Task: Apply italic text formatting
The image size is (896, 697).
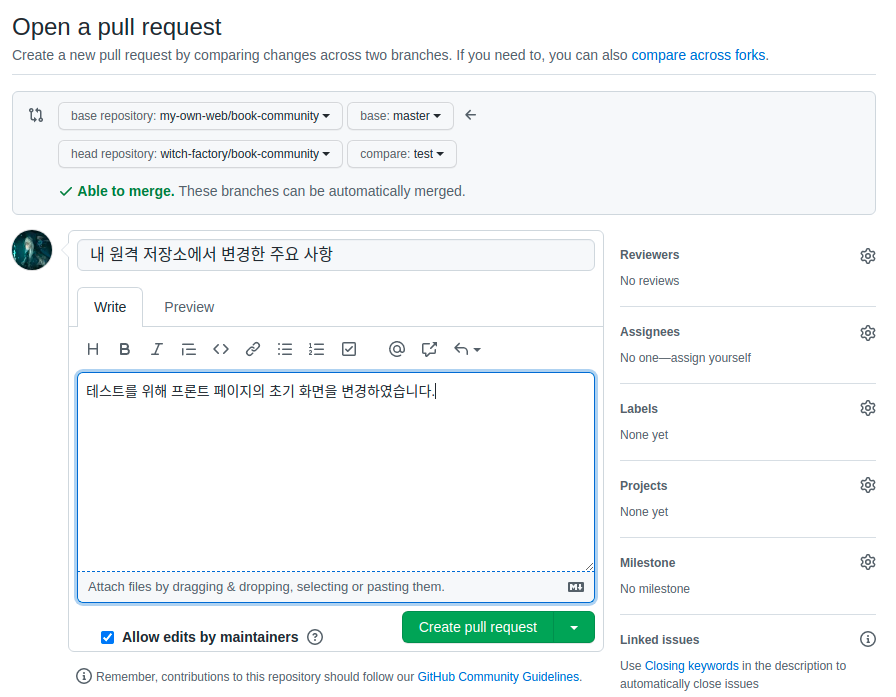Action: coord(157,349)
